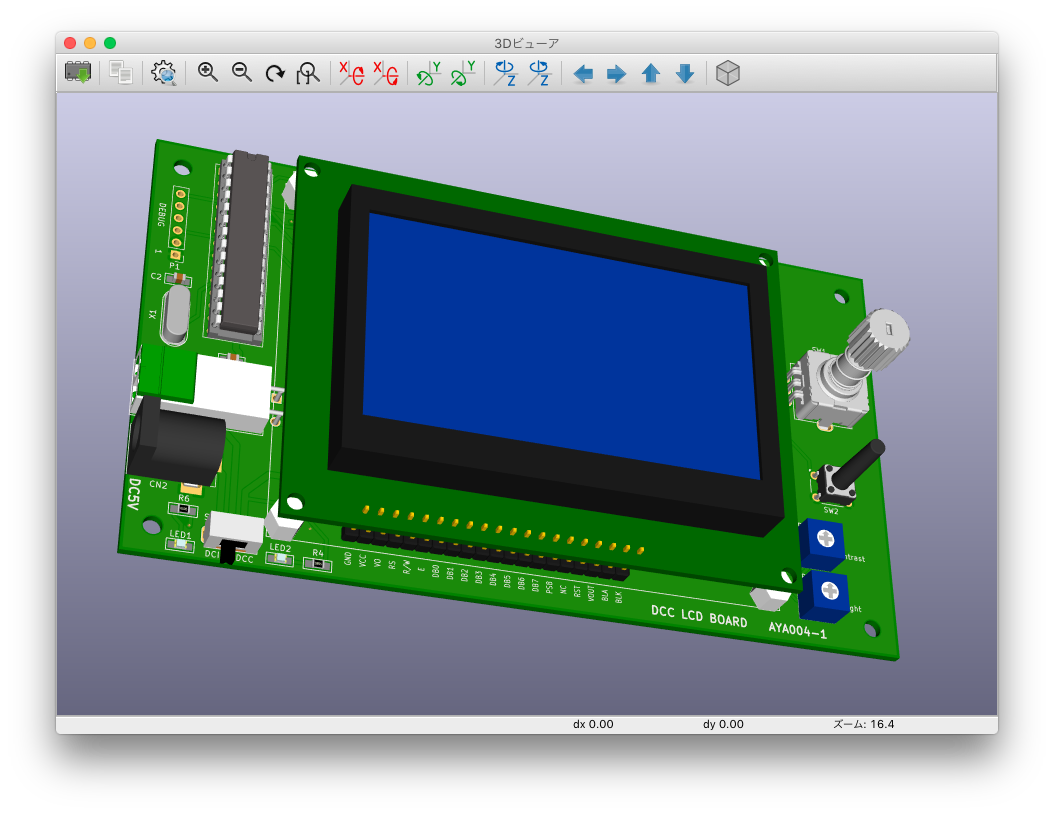This screenshot has height=814, width=1054.
Task: Click the ズーム: 16.4 status value
Action: coord(864,724)
